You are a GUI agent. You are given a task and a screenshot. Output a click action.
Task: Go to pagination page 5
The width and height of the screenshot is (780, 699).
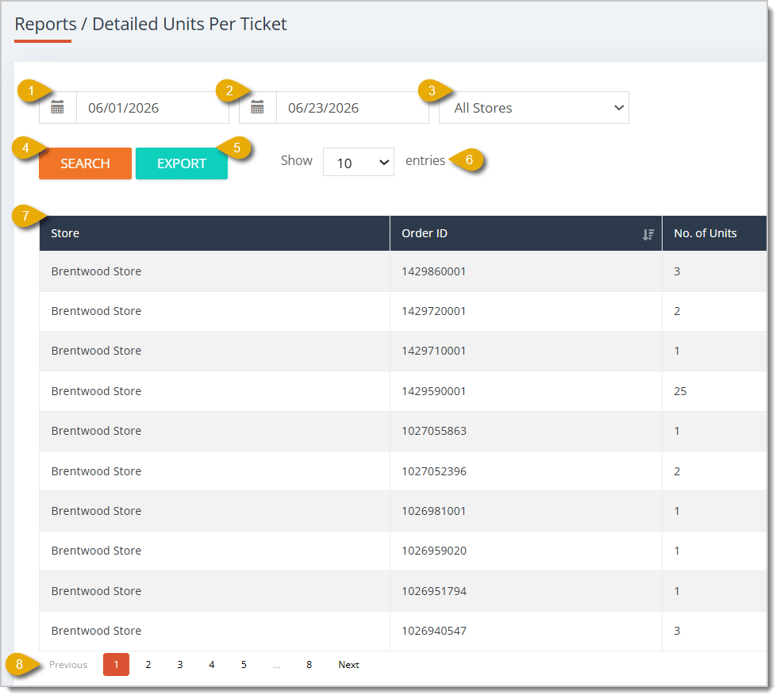[x=244, y=665]
